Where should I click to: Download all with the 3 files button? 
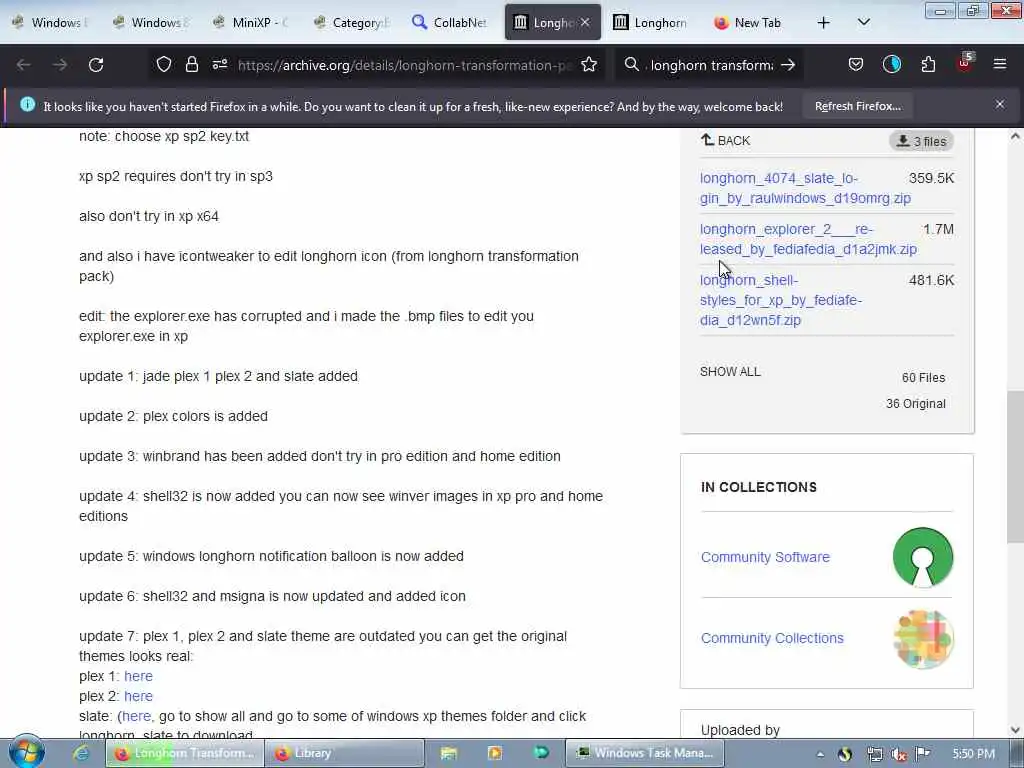tap(921, 141)
